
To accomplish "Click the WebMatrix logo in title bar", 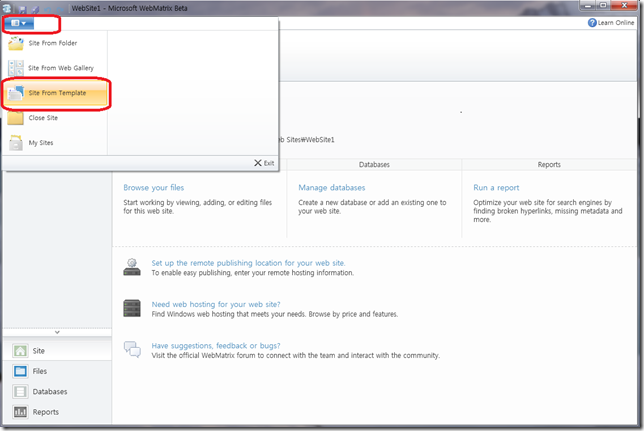I will (7, 8).
